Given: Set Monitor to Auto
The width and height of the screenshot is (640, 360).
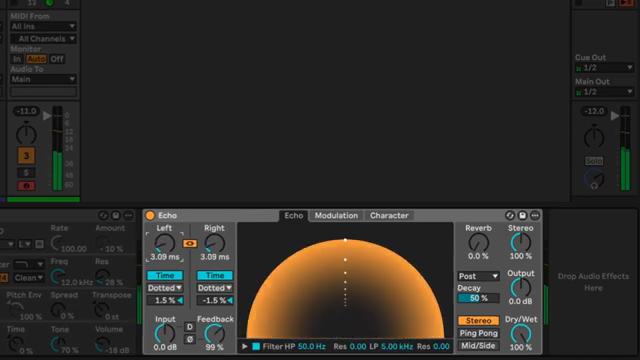Looking at the screenshot, I should pos(36,59).
